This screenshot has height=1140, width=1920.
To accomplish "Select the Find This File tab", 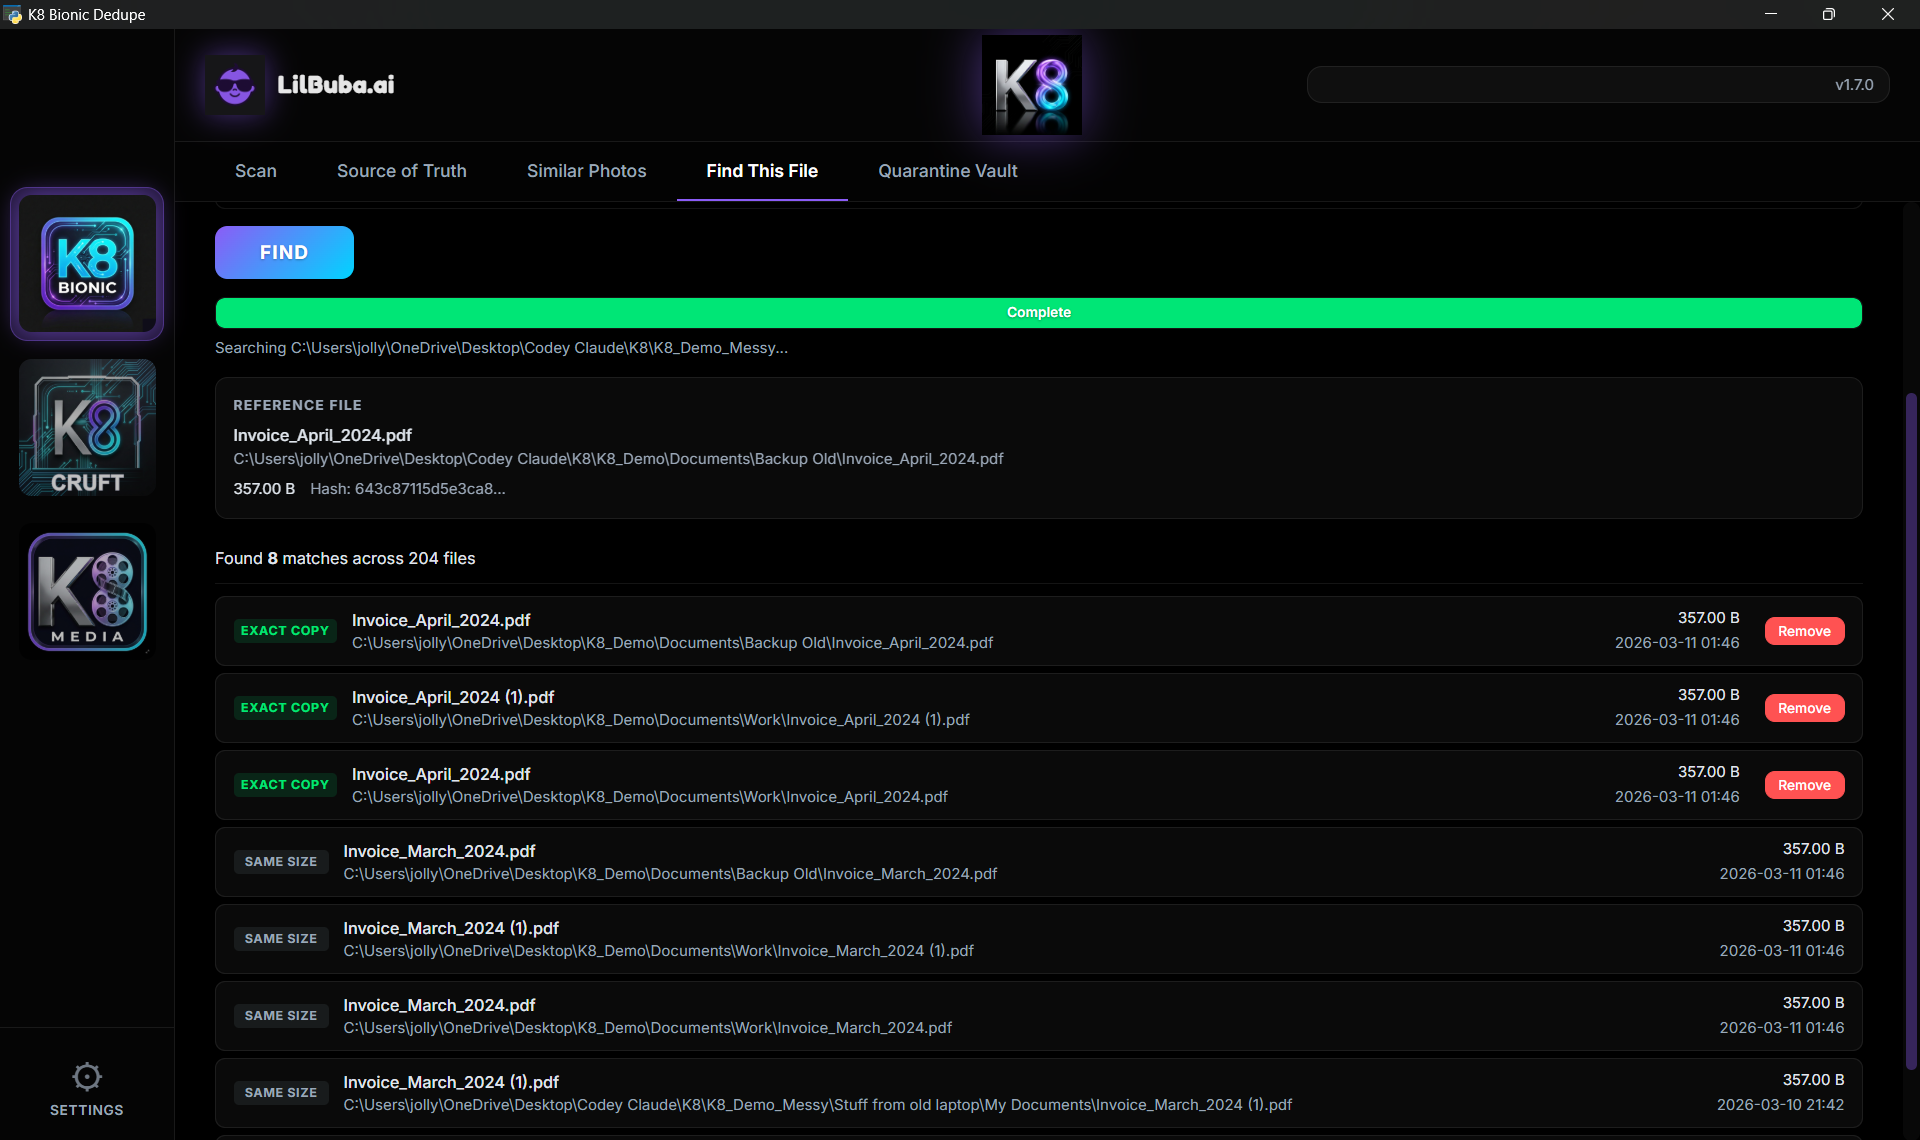I will [x=762, y=171].
